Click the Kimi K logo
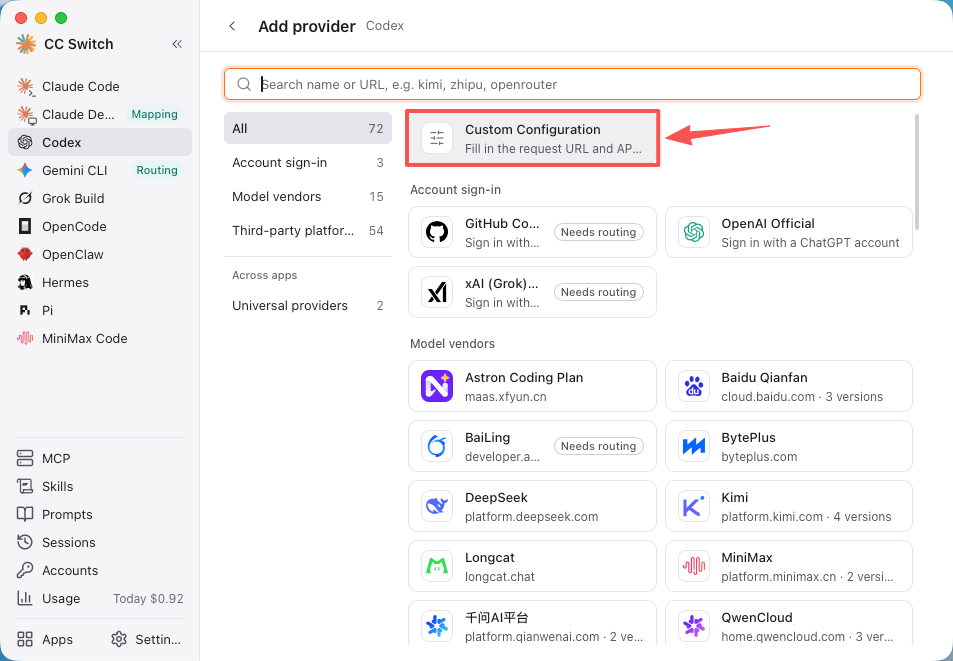Viewport: 953px width, 661px height. (x=693, y=506)
